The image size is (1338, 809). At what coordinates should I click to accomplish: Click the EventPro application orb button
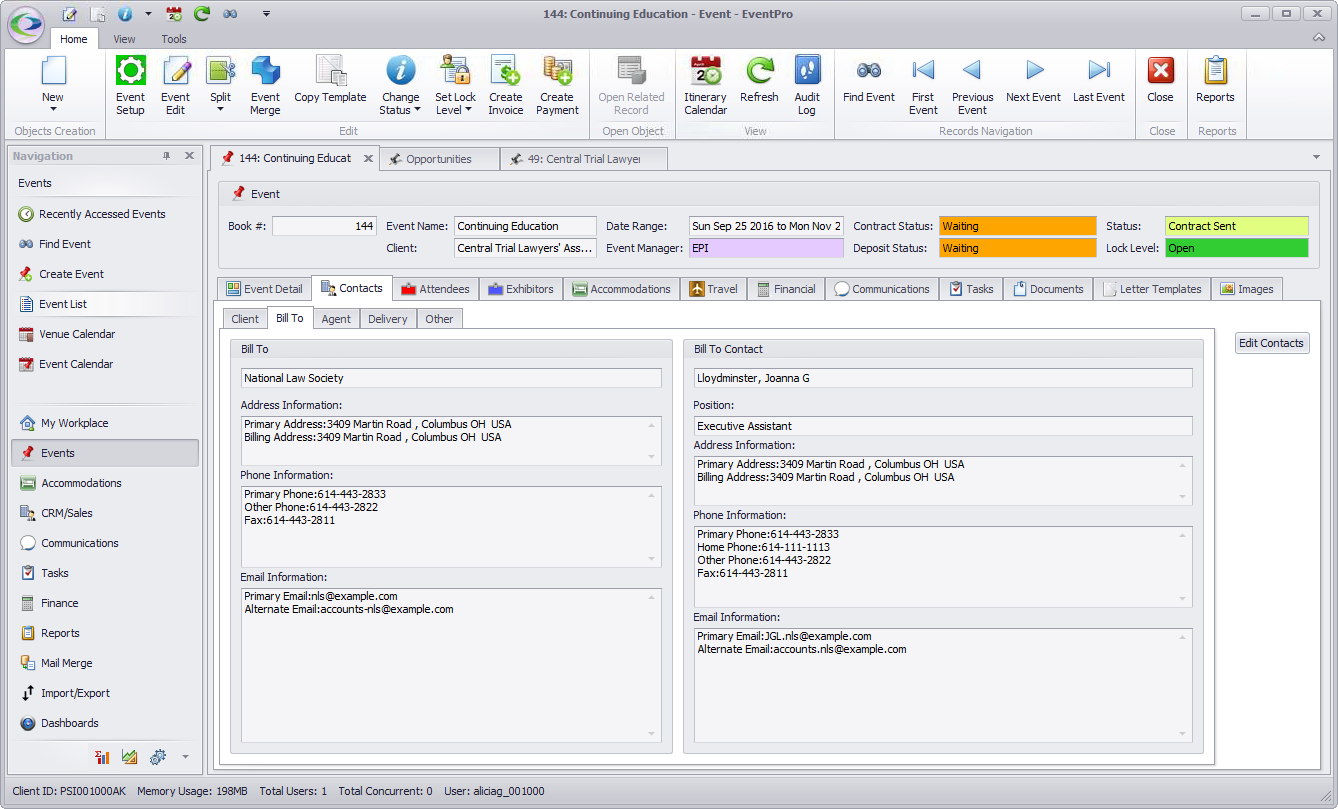(26, 24)
